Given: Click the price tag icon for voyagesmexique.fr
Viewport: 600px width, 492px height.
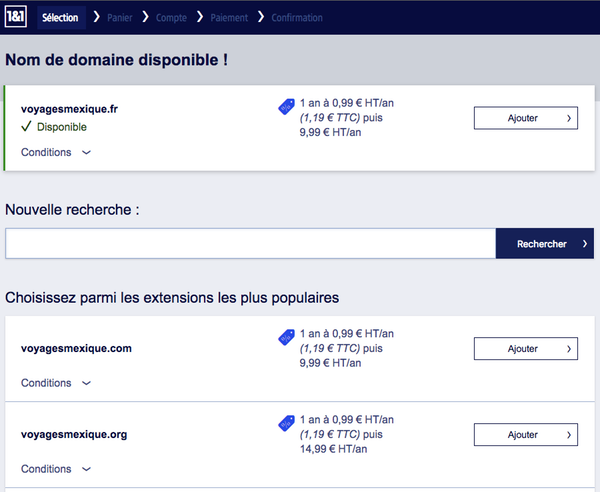Looking at the screenshot, I should click(x=286, y=108).
